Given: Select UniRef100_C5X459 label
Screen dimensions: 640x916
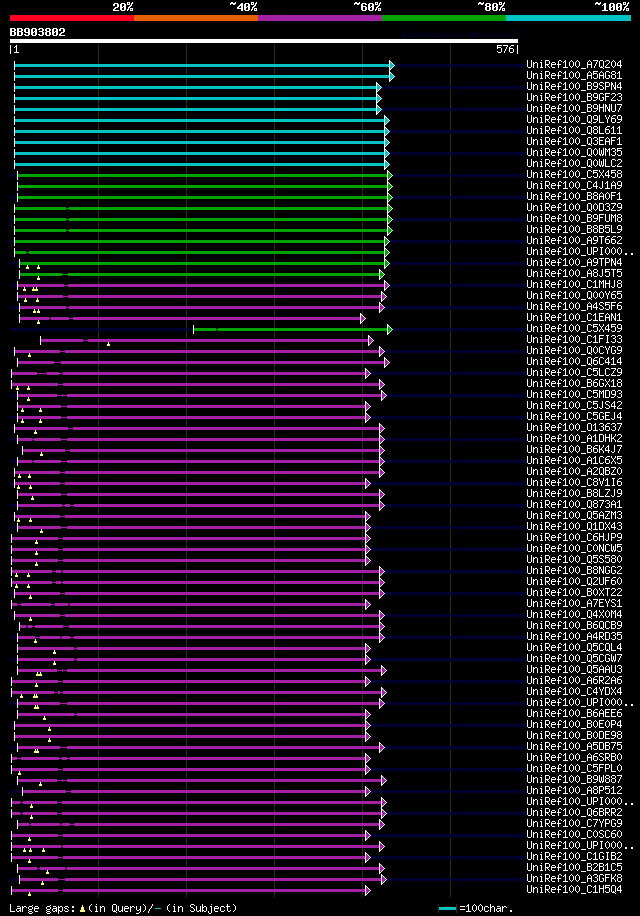Looking at the screenshot, I should click(574, 328).
